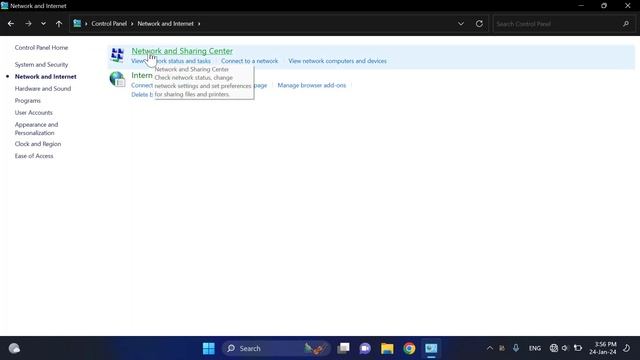
Task: Click the Internet Options globe icon
Action: (117, 79)
